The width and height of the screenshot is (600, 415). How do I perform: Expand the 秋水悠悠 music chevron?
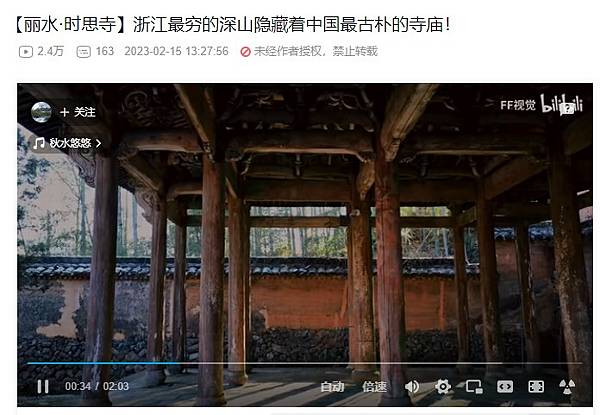pyautogui.click(x=98, y=143)
